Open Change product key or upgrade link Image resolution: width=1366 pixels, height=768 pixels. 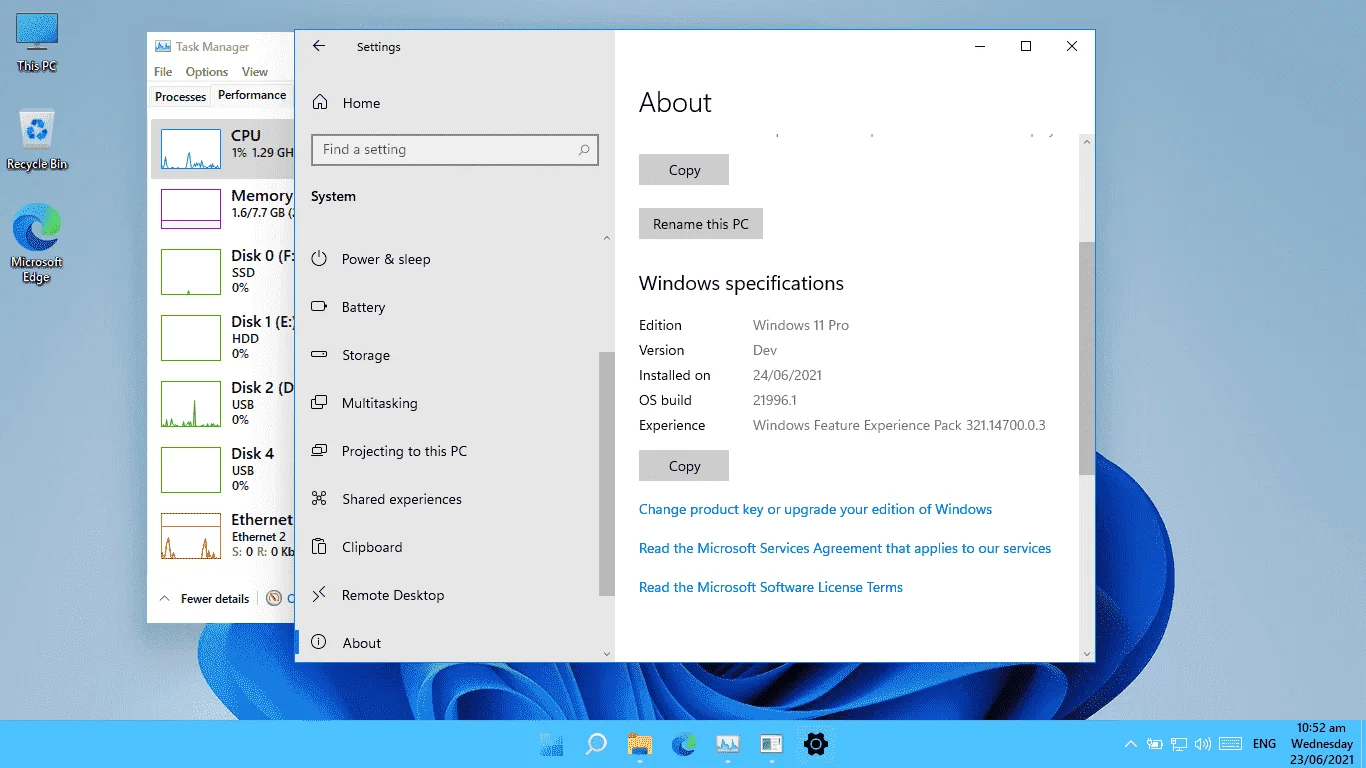click(x=815, y=509)
